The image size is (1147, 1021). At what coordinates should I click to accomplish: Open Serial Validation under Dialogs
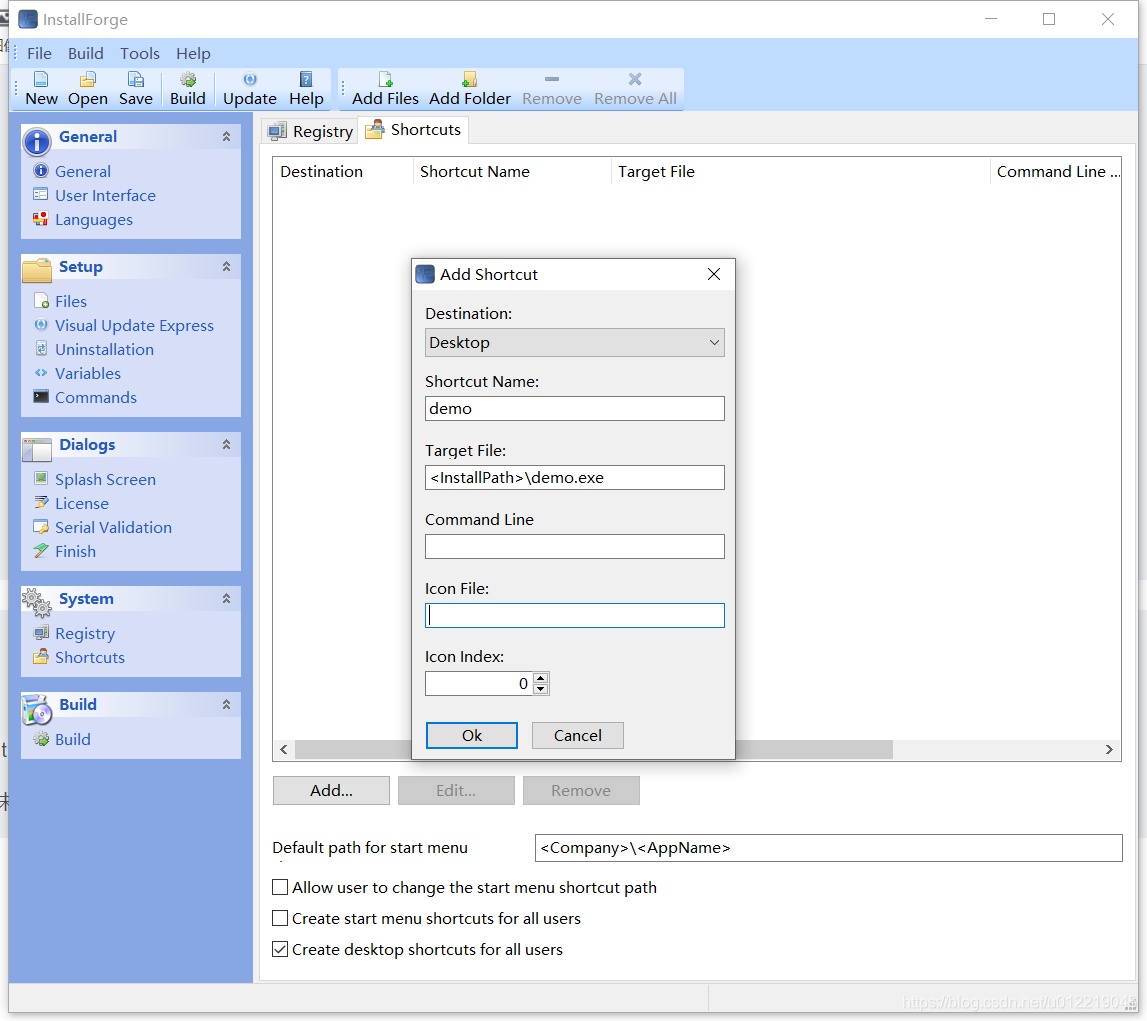pyautogui.click(x=113, y=528)
